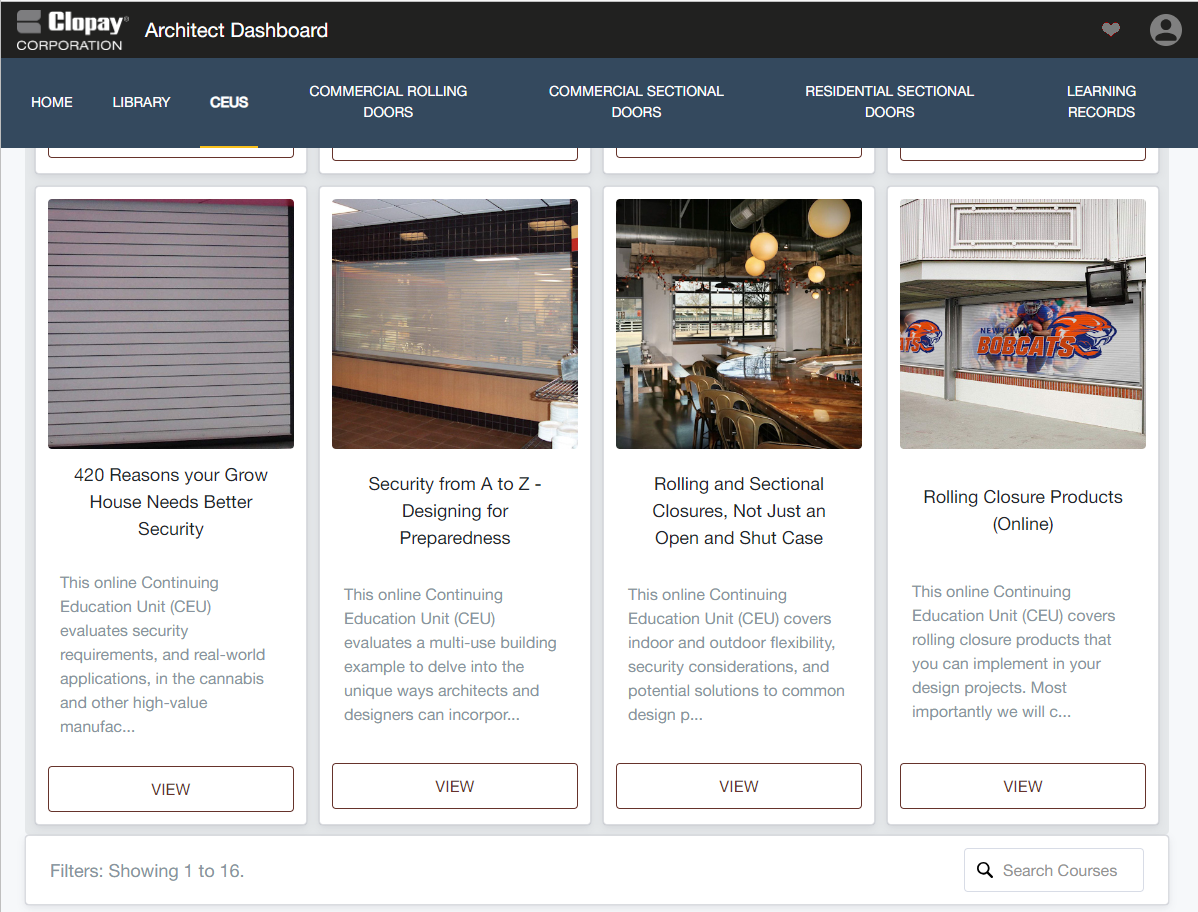This screenshot has width=1198, height=912.
Task: Go to the Home tab
Action: pos(52,102)
